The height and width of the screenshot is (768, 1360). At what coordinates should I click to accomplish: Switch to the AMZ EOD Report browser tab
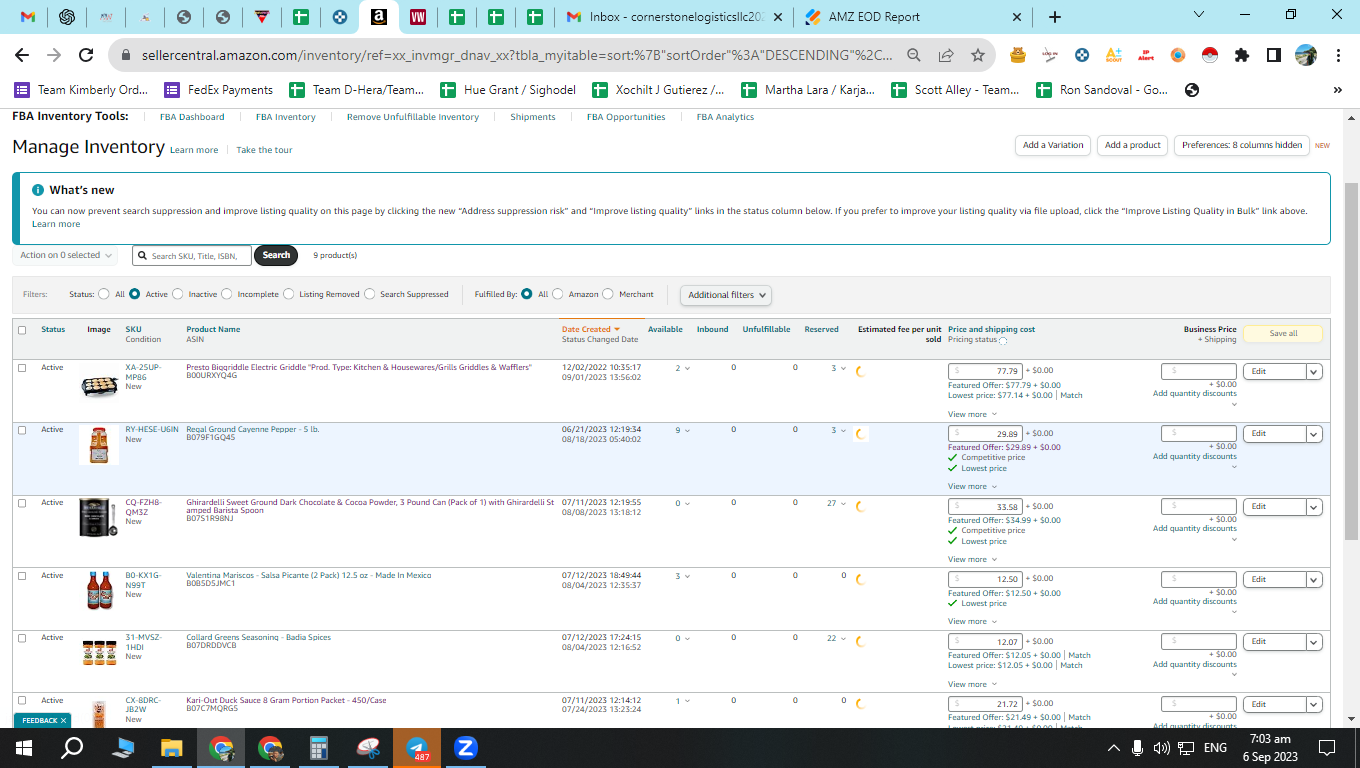point(915,17)
